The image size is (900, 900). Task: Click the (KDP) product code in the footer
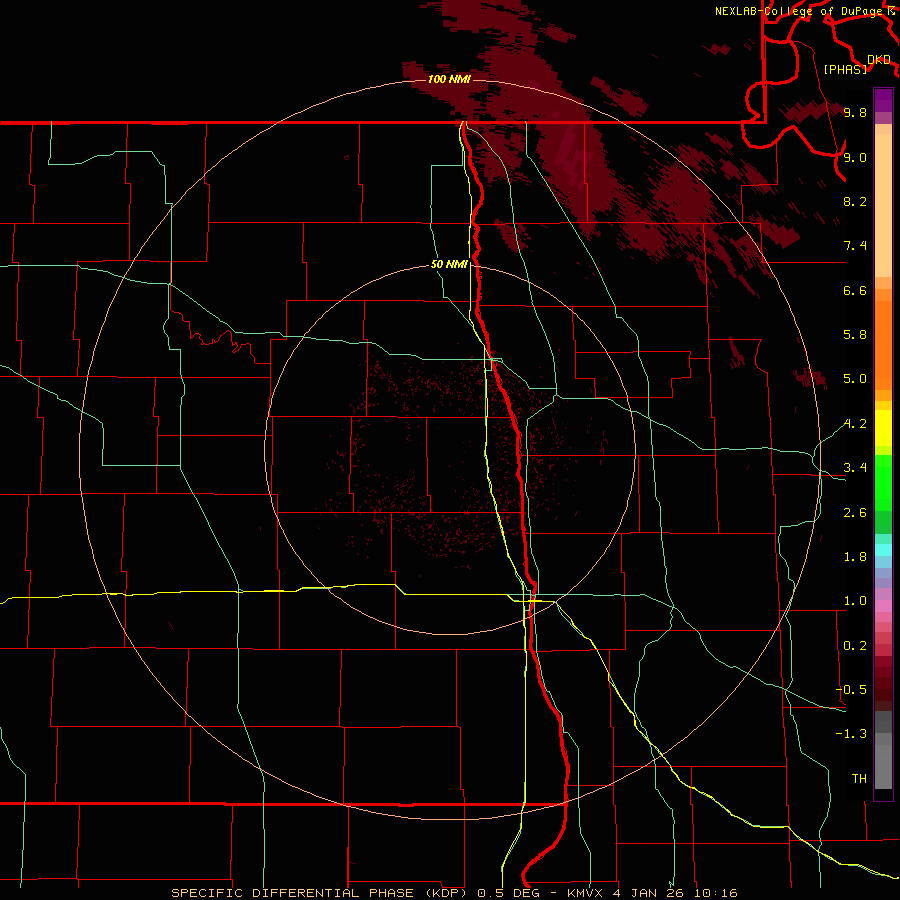point(445,893)
